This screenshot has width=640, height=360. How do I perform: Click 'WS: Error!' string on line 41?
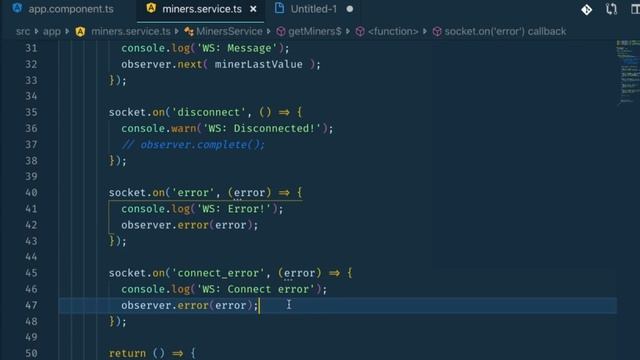234,209
